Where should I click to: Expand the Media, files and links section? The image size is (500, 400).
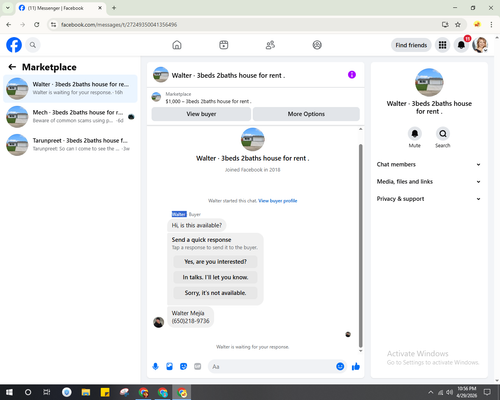click(x=429, y=182)
